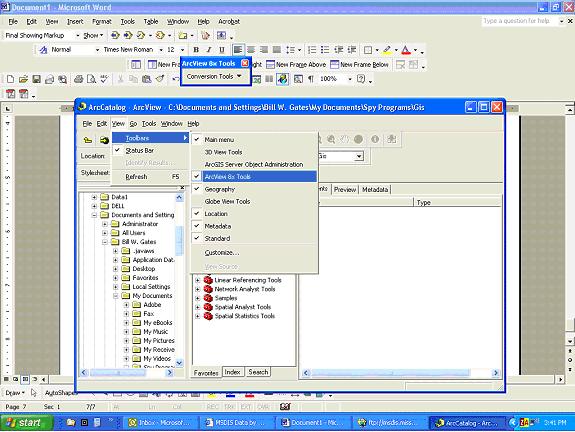Click Refresh in View menu
This screenshot has height=432, width=575.
click(150, 177)
